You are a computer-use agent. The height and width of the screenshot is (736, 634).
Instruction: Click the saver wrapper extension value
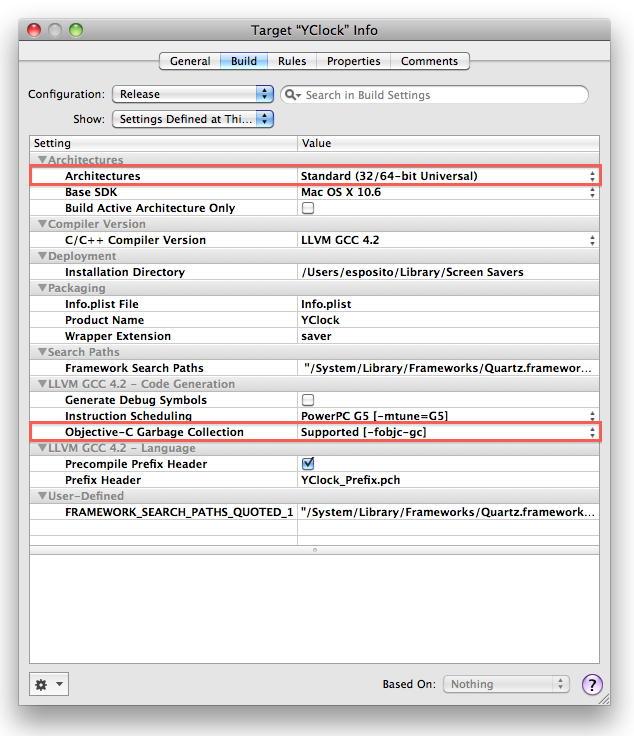tap(316, 336)
